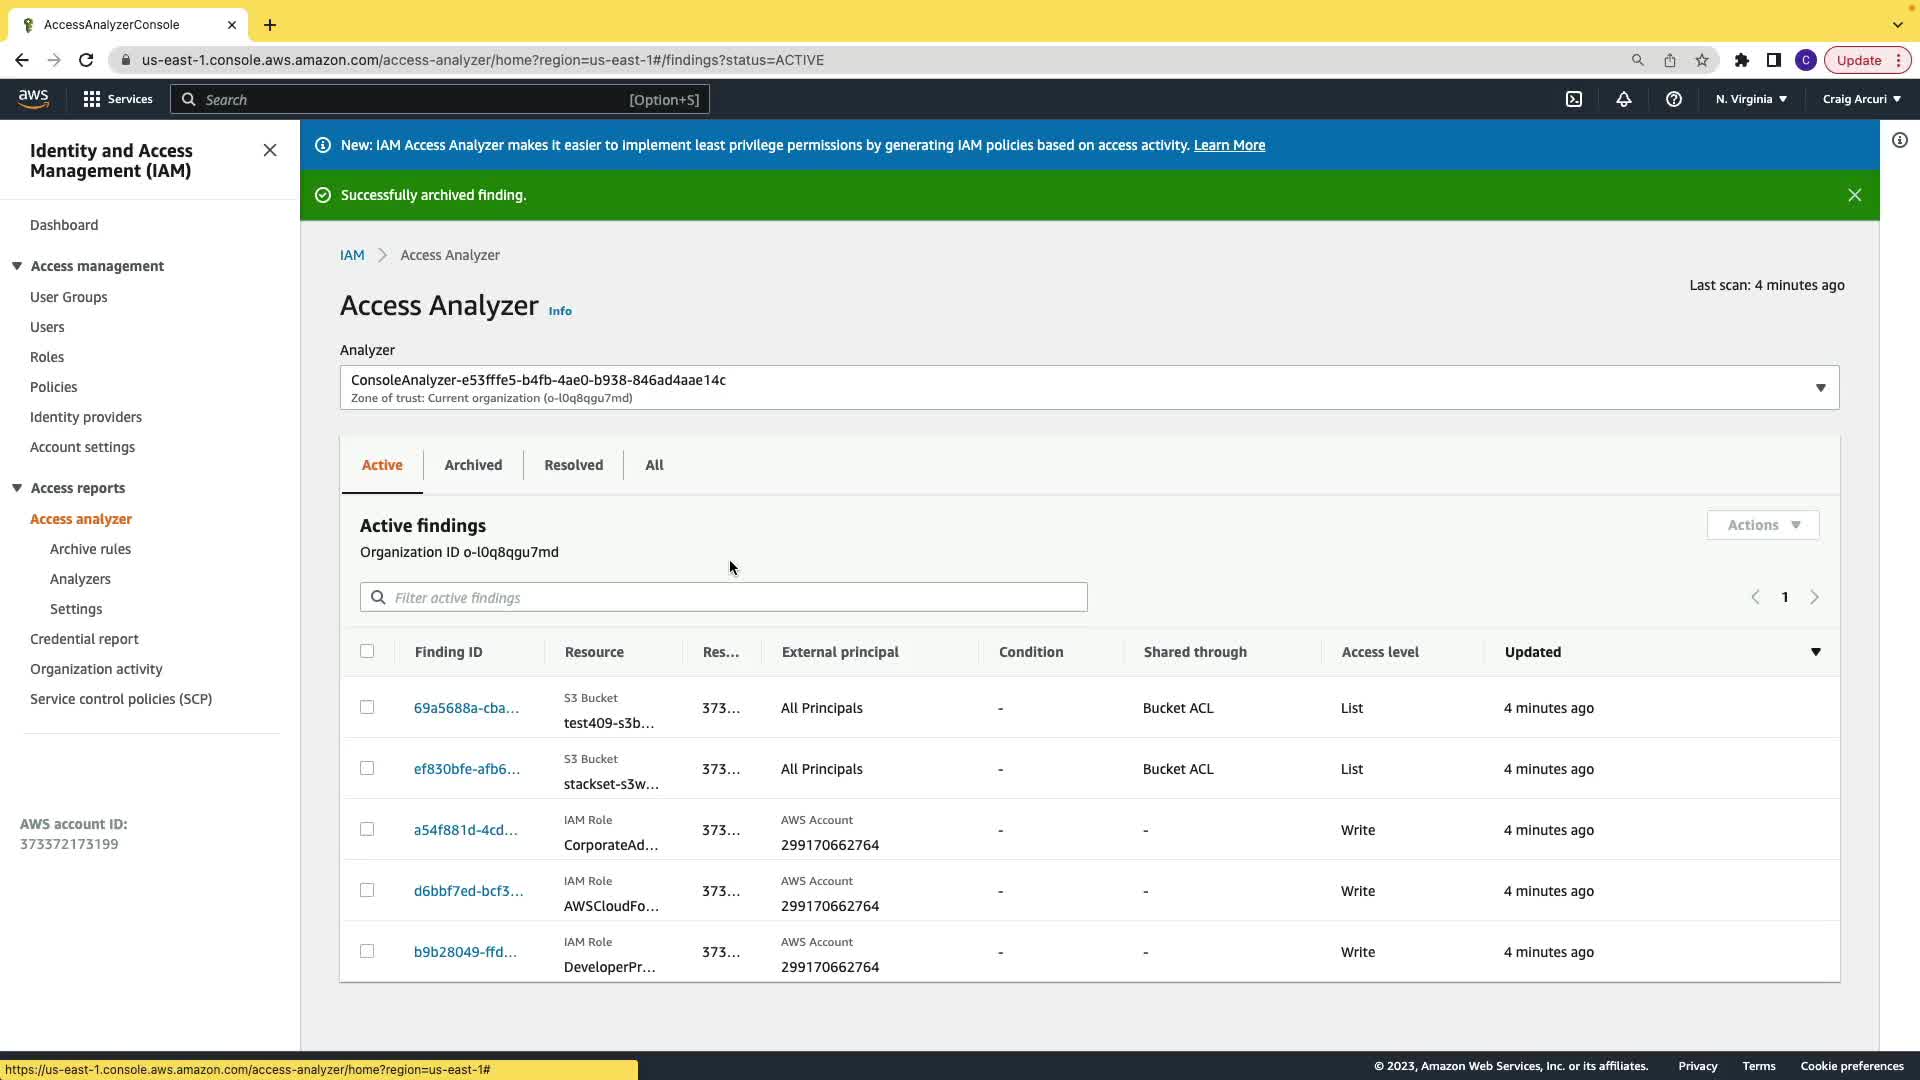The width and height of the screenshot is (1920, 1080).
Task: Click the Learn More link in banner
Action: 1229,145
